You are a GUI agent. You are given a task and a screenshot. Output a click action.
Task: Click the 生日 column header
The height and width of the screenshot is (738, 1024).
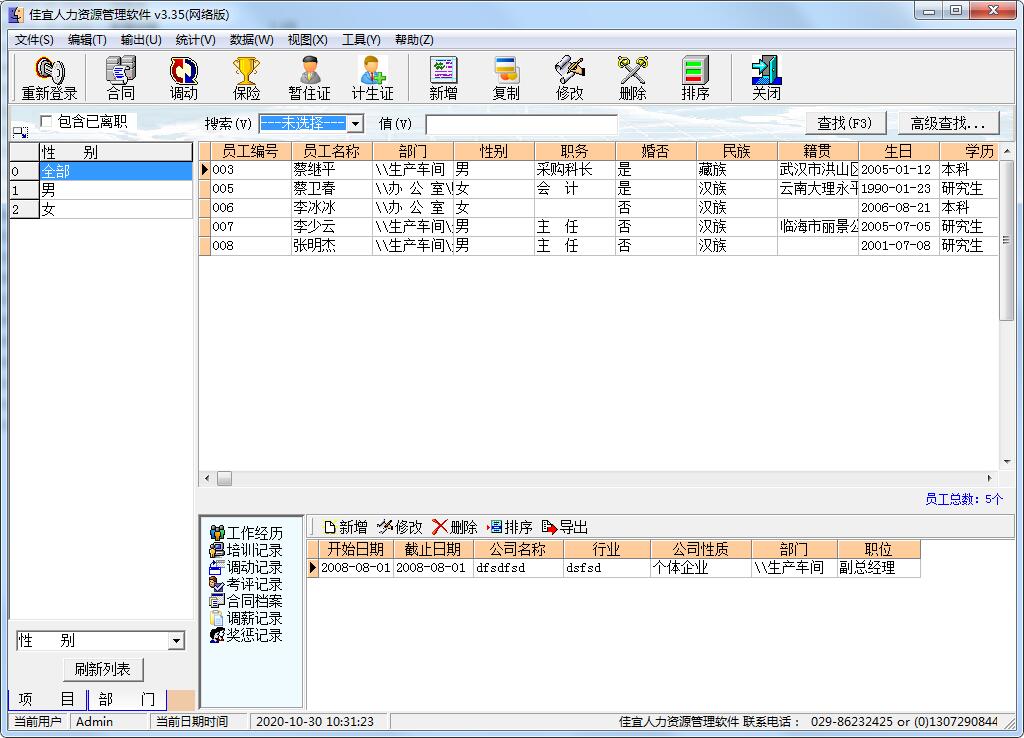(899, 152)
